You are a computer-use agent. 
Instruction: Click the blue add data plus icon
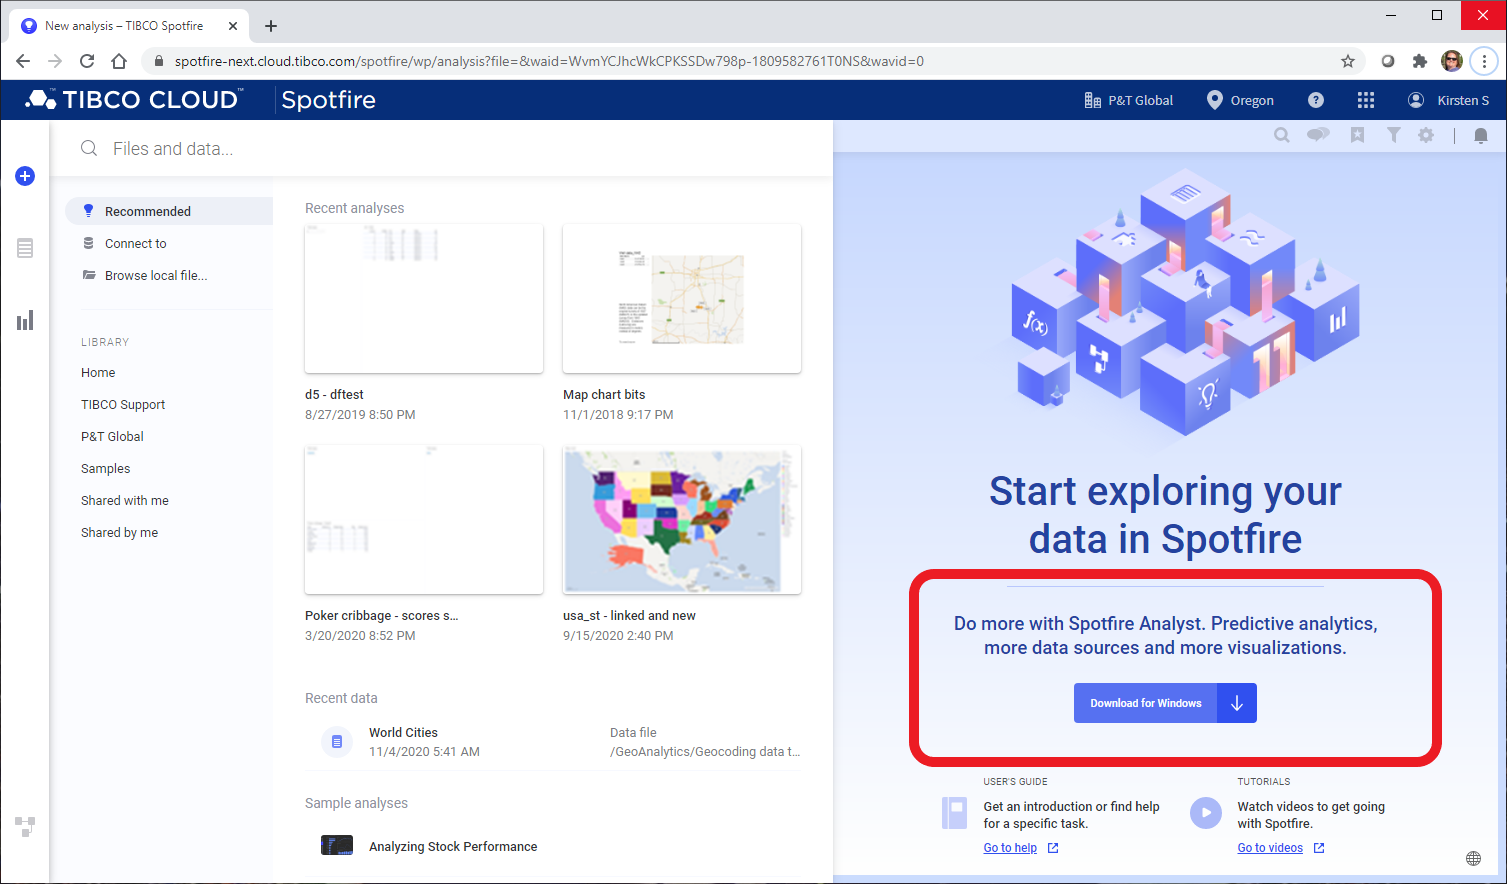[x=25, y=176]
